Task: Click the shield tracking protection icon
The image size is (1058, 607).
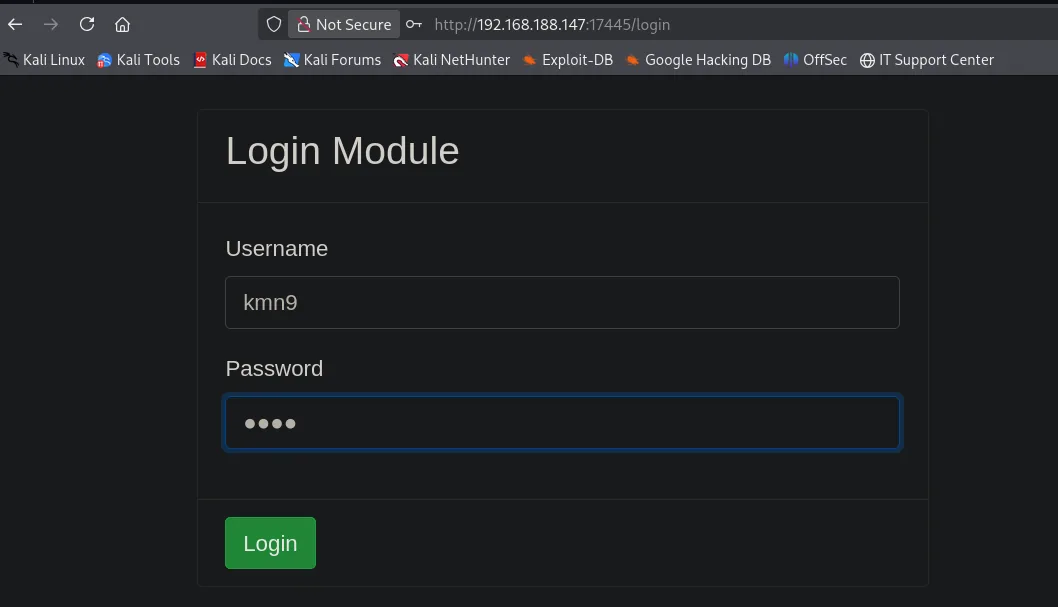Action: point(273,25)
